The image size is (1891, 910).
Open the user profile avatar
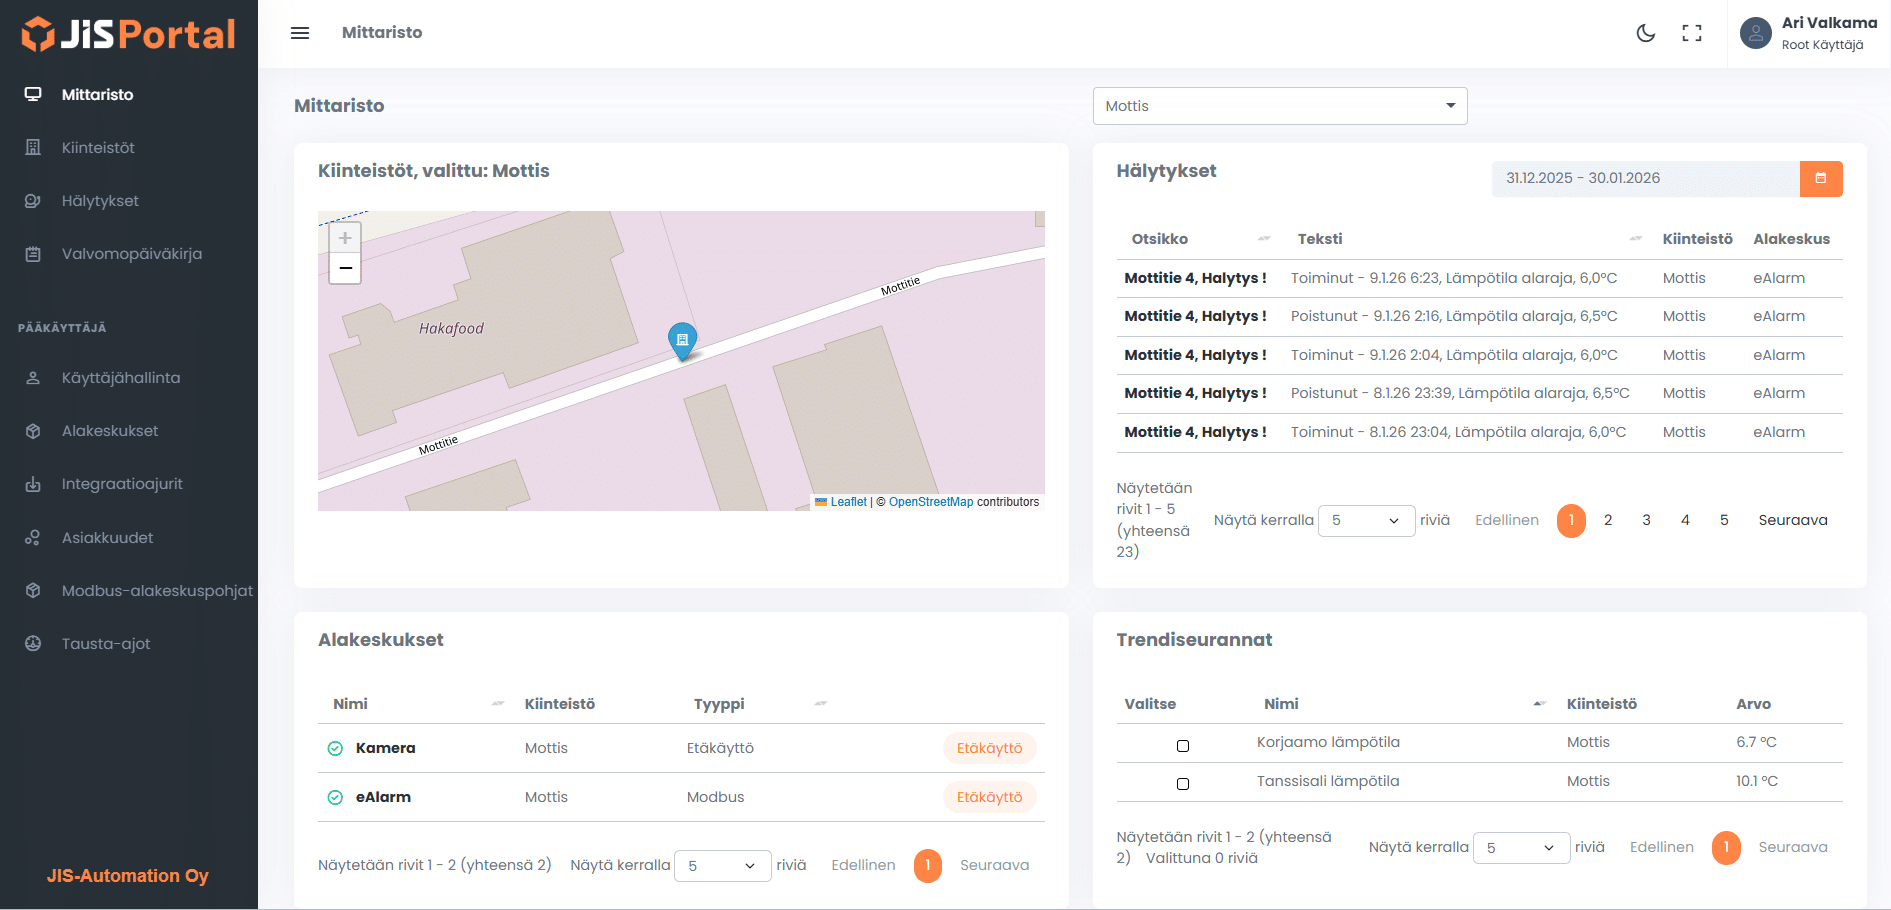tap(1755, 33)
